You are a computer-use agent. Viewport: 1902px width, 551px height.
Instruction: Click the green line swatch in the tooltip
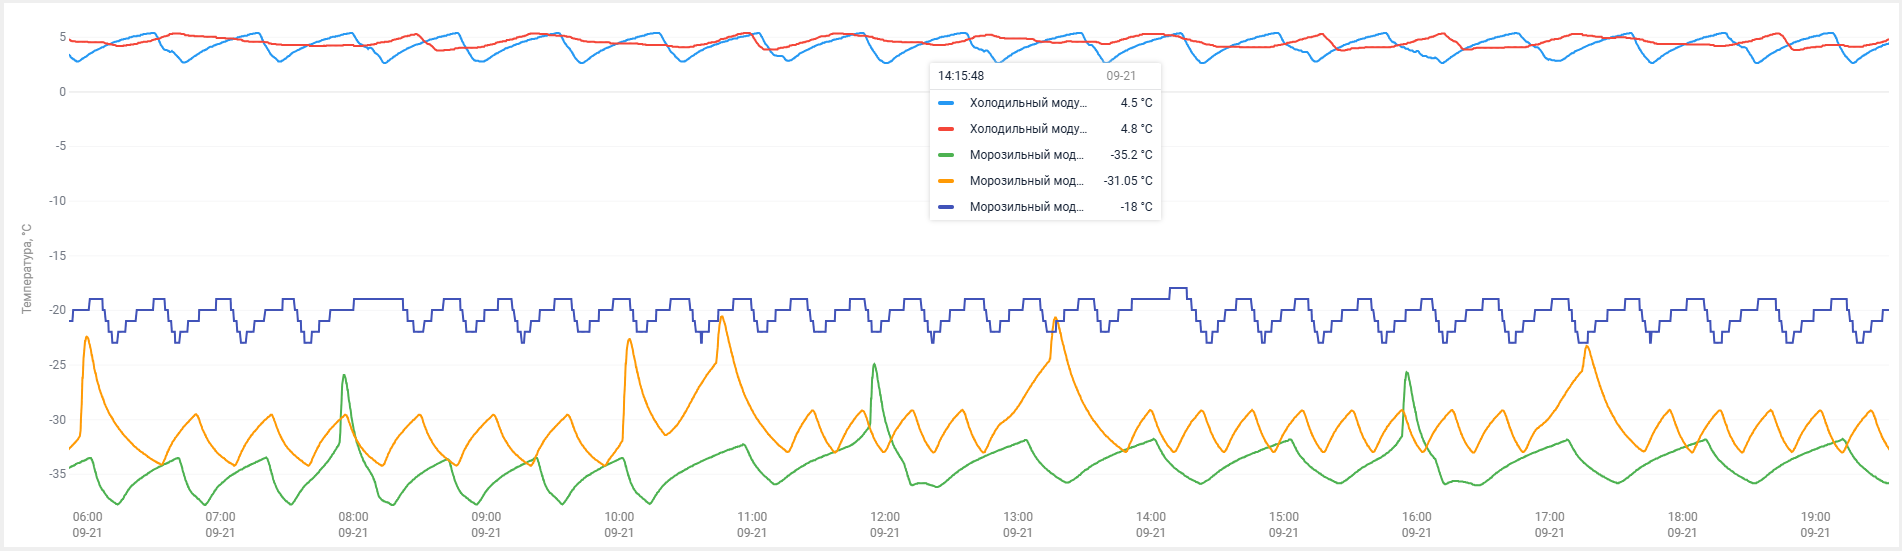(946, 155)
